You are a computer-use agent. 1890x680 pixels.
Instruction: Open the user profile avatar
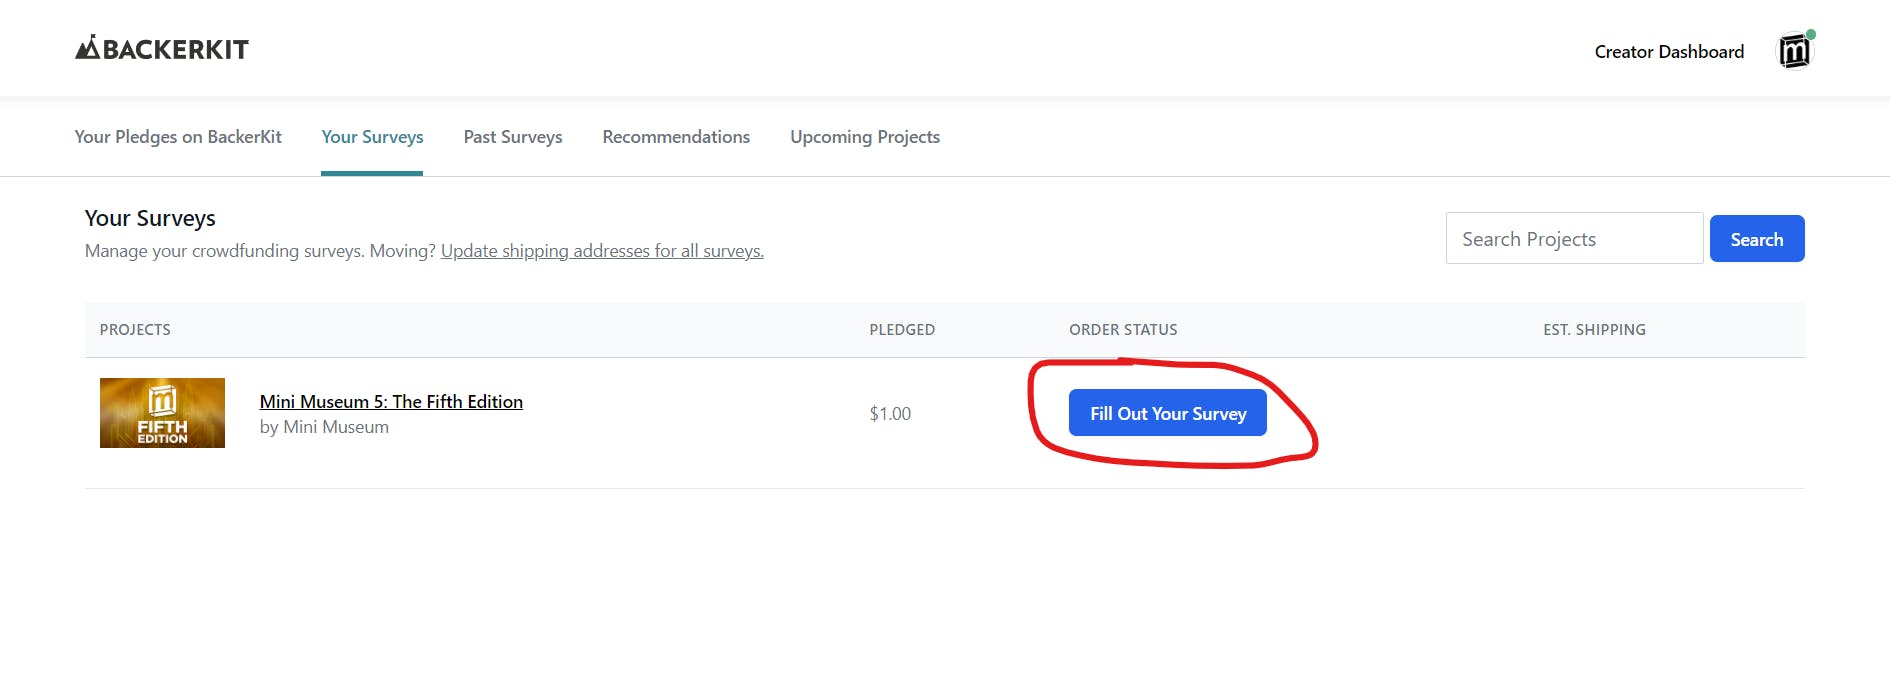coord(1794,51)
